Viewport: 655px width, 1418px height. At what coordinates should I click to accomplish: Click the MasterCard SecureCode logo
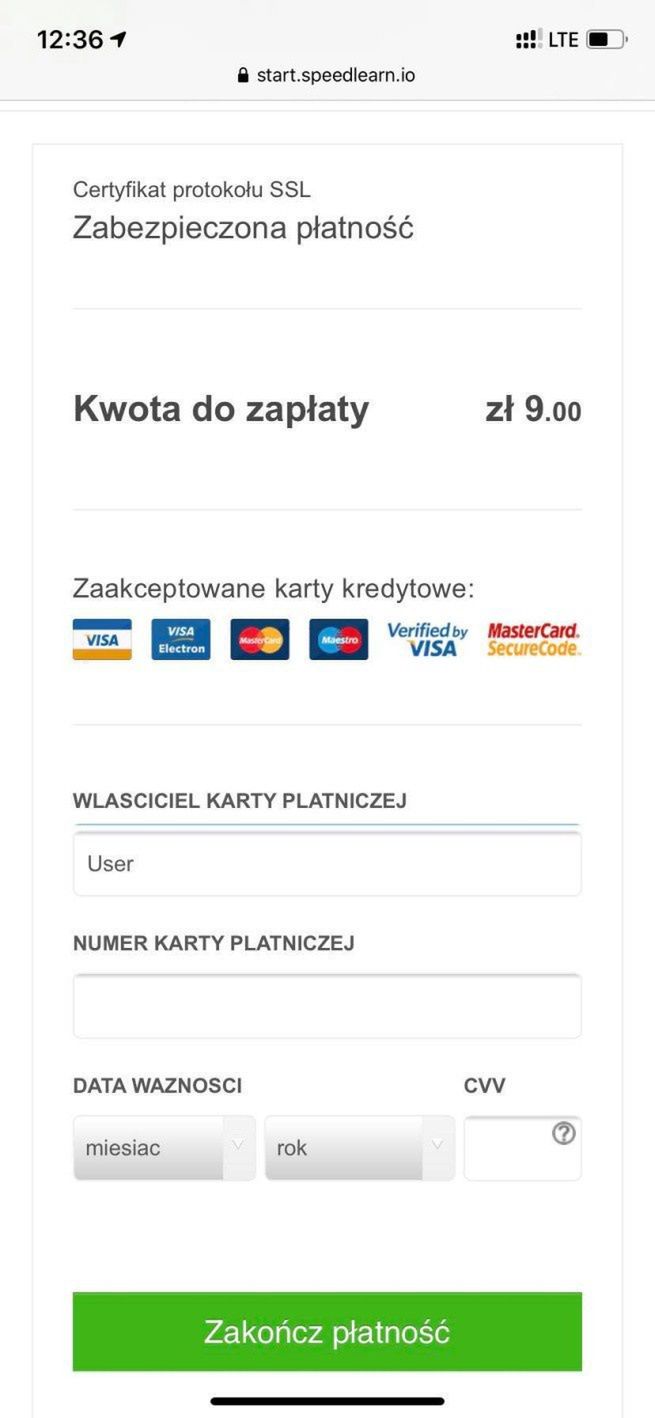(533, 639)
